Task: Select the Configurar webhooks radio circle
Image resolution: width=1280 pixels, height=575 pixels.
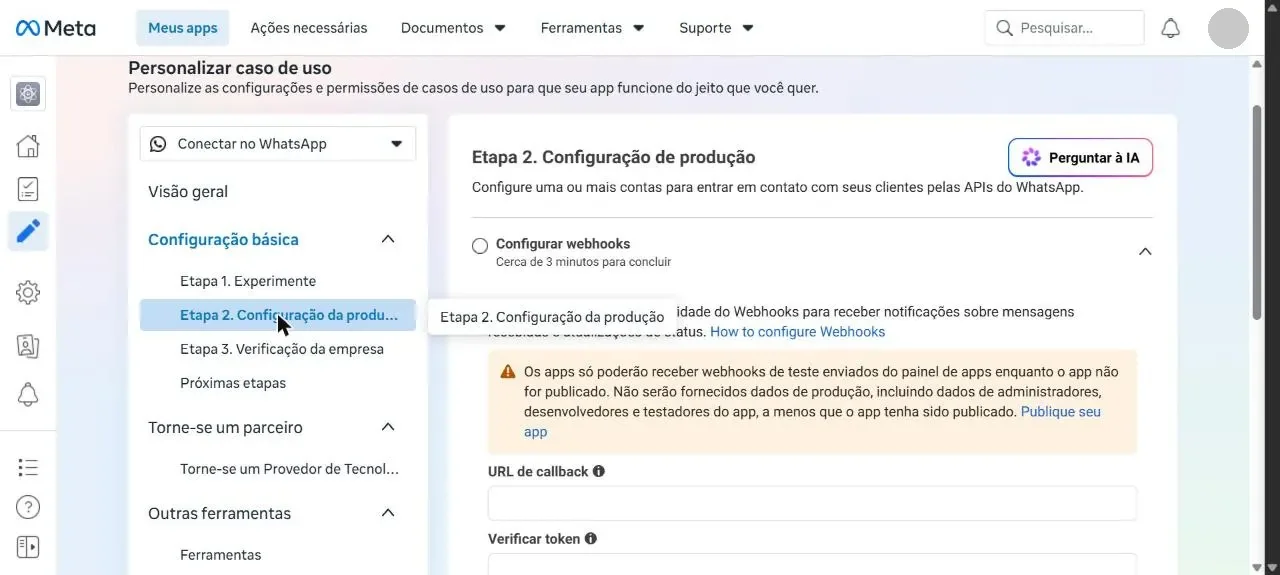Action: (480, 246)
